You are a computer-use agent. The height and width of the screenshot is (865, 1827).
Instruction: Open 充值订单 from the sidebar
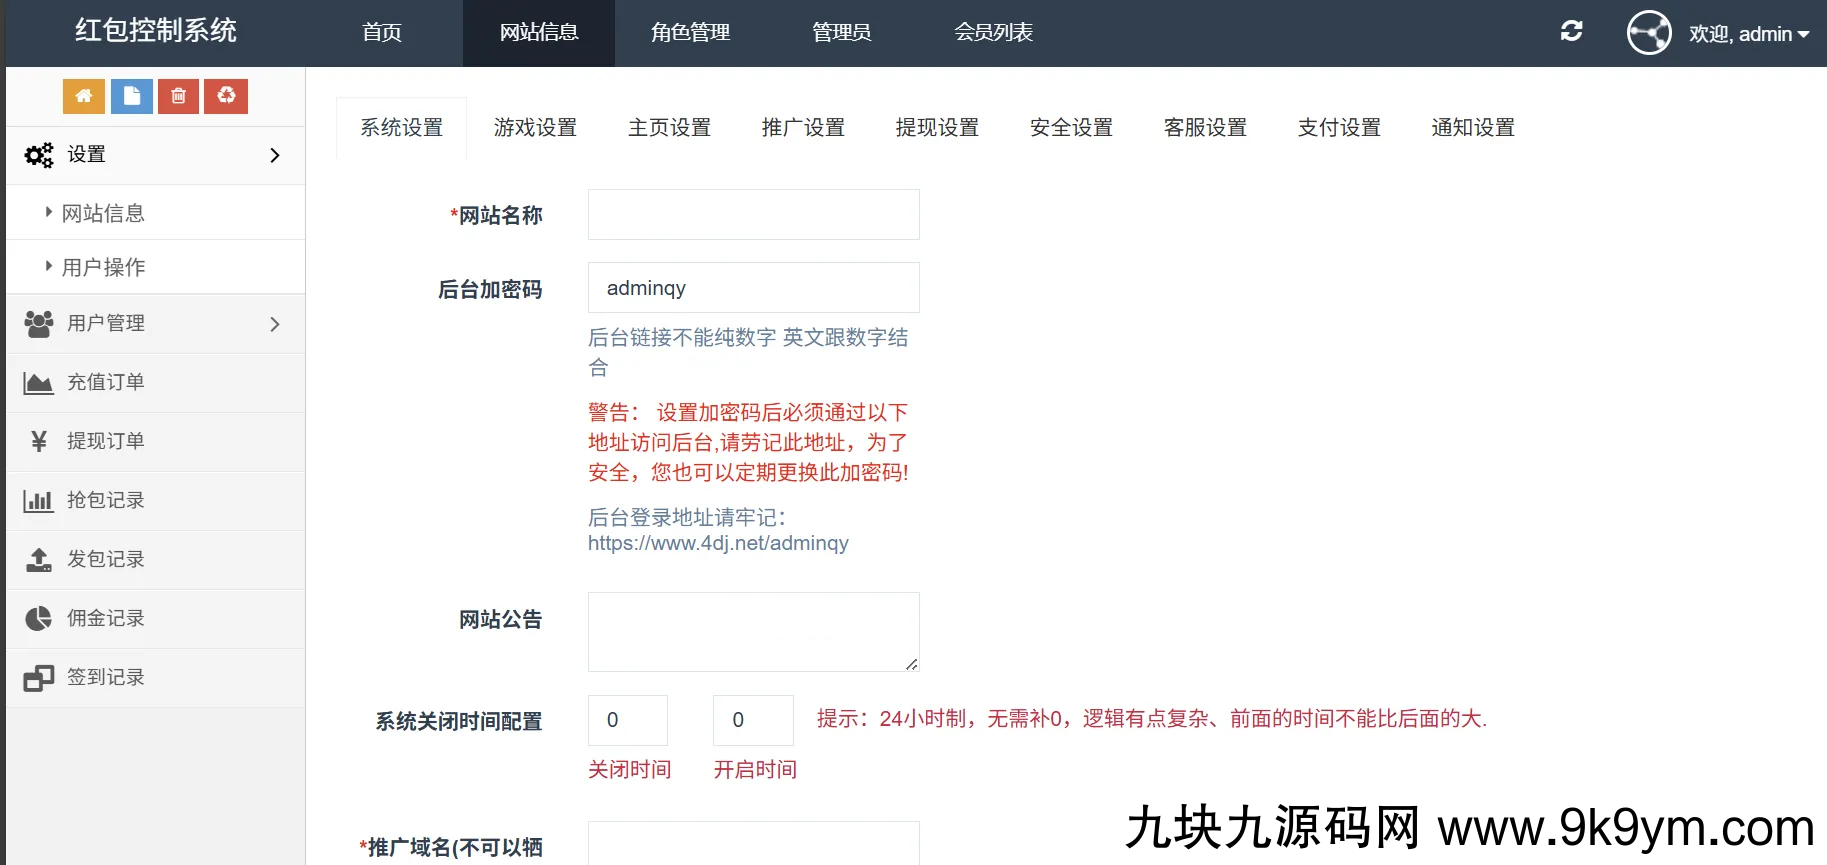(105, 382)
